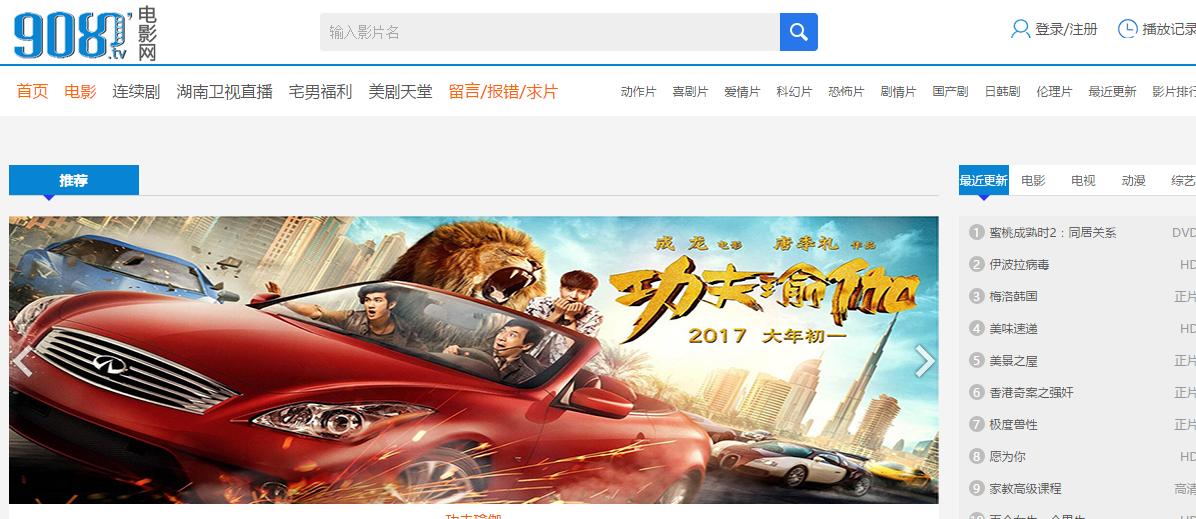1196x519 pixels.
Task: Click the clock playback history icon
Action: point(1127,29)
